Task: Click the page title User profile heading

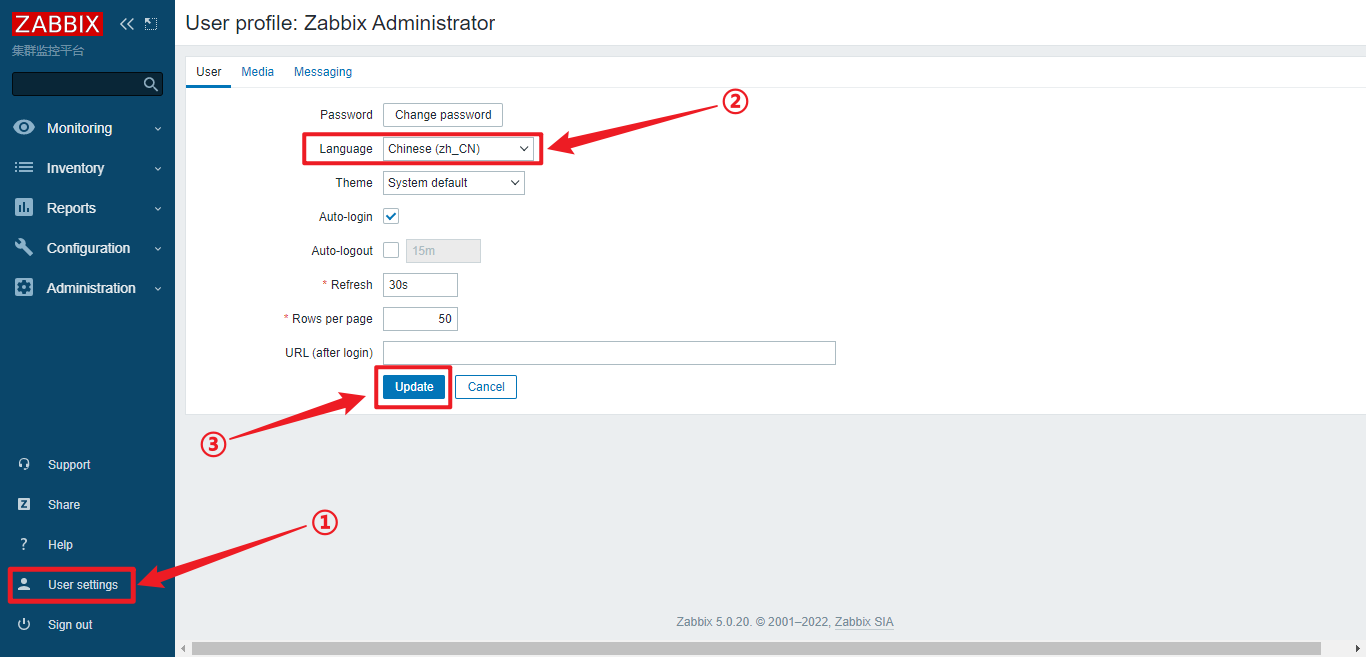Action: [x=340, y=23]
